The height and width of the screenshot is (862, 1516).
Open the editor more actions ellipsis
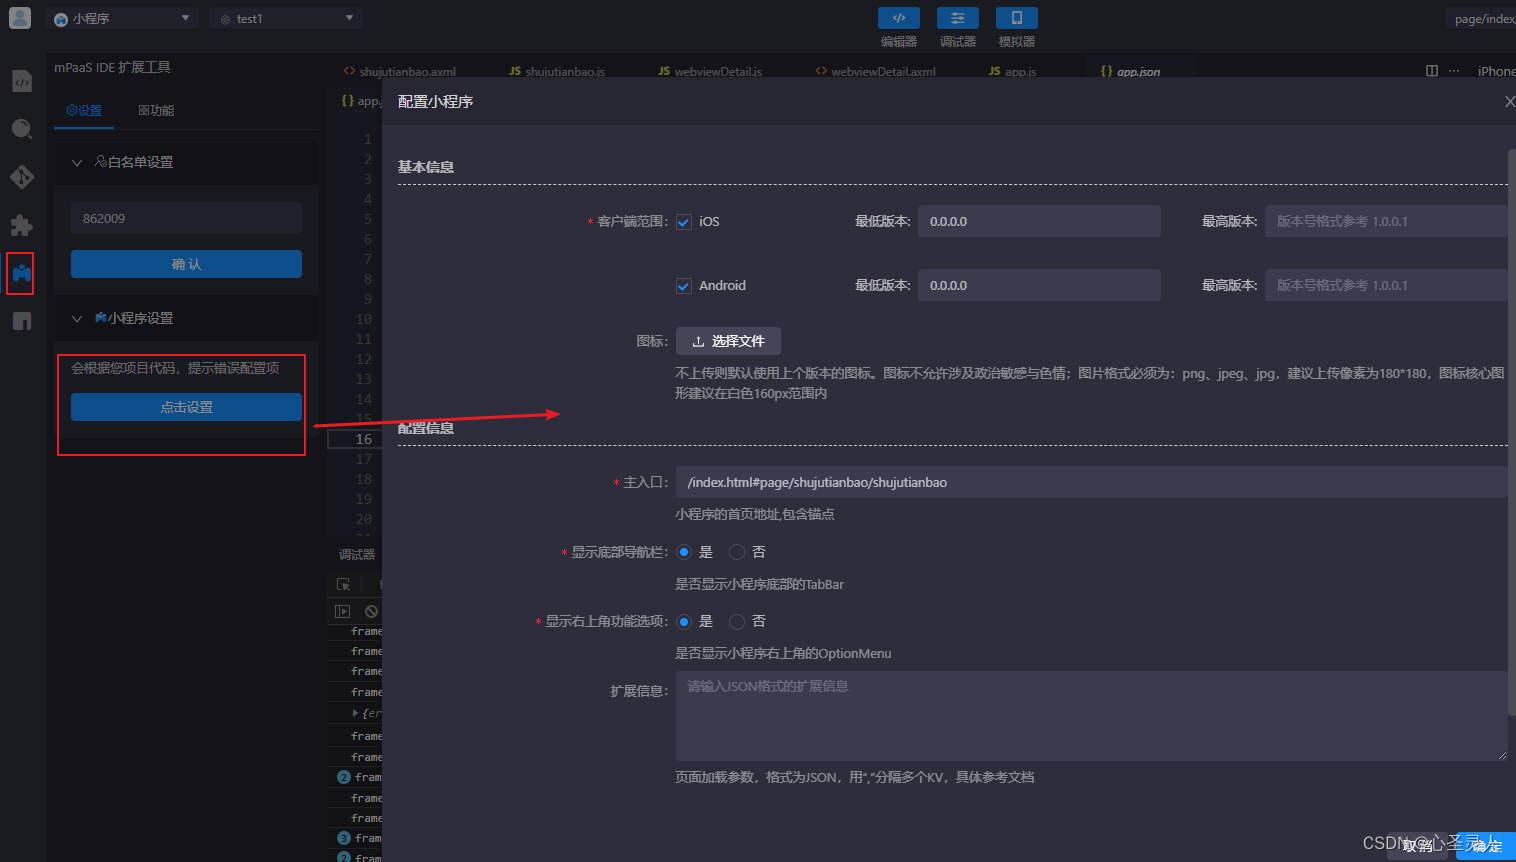coord(1454,71)
